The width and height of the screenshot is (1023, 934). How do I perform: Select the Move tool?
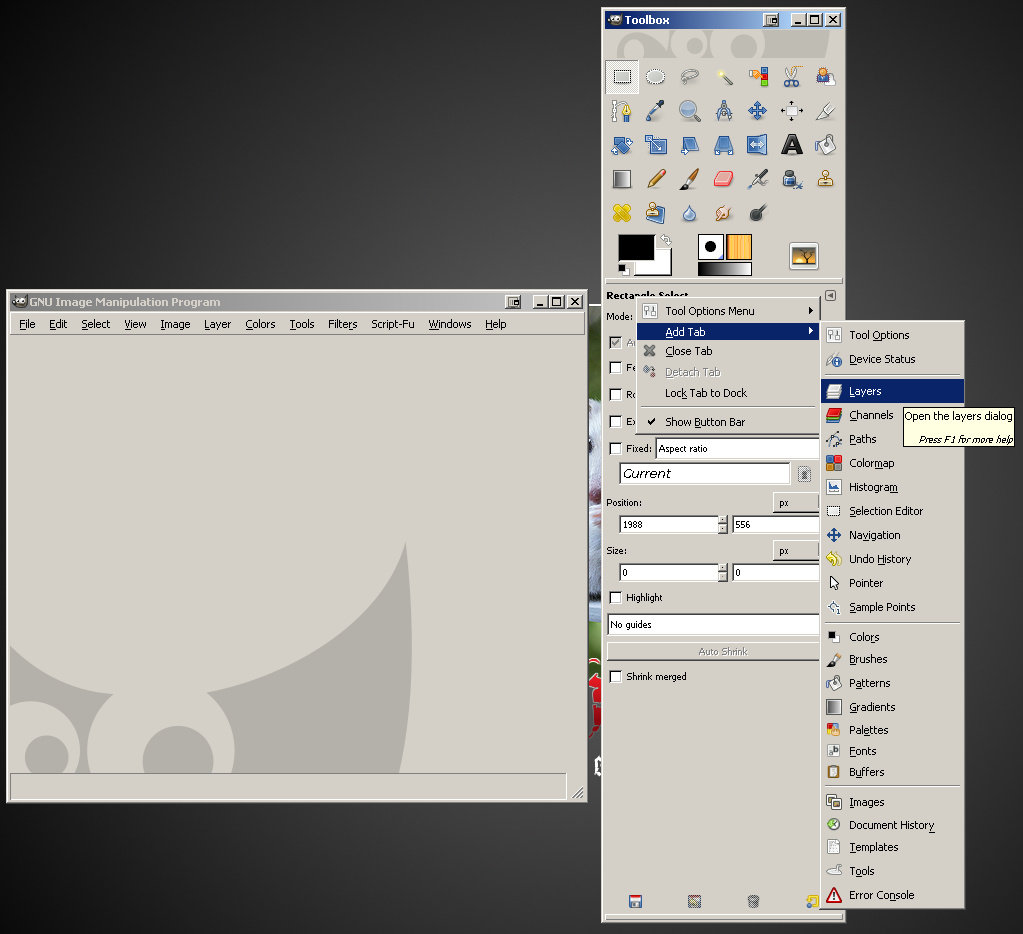click(x=757, y=111)
